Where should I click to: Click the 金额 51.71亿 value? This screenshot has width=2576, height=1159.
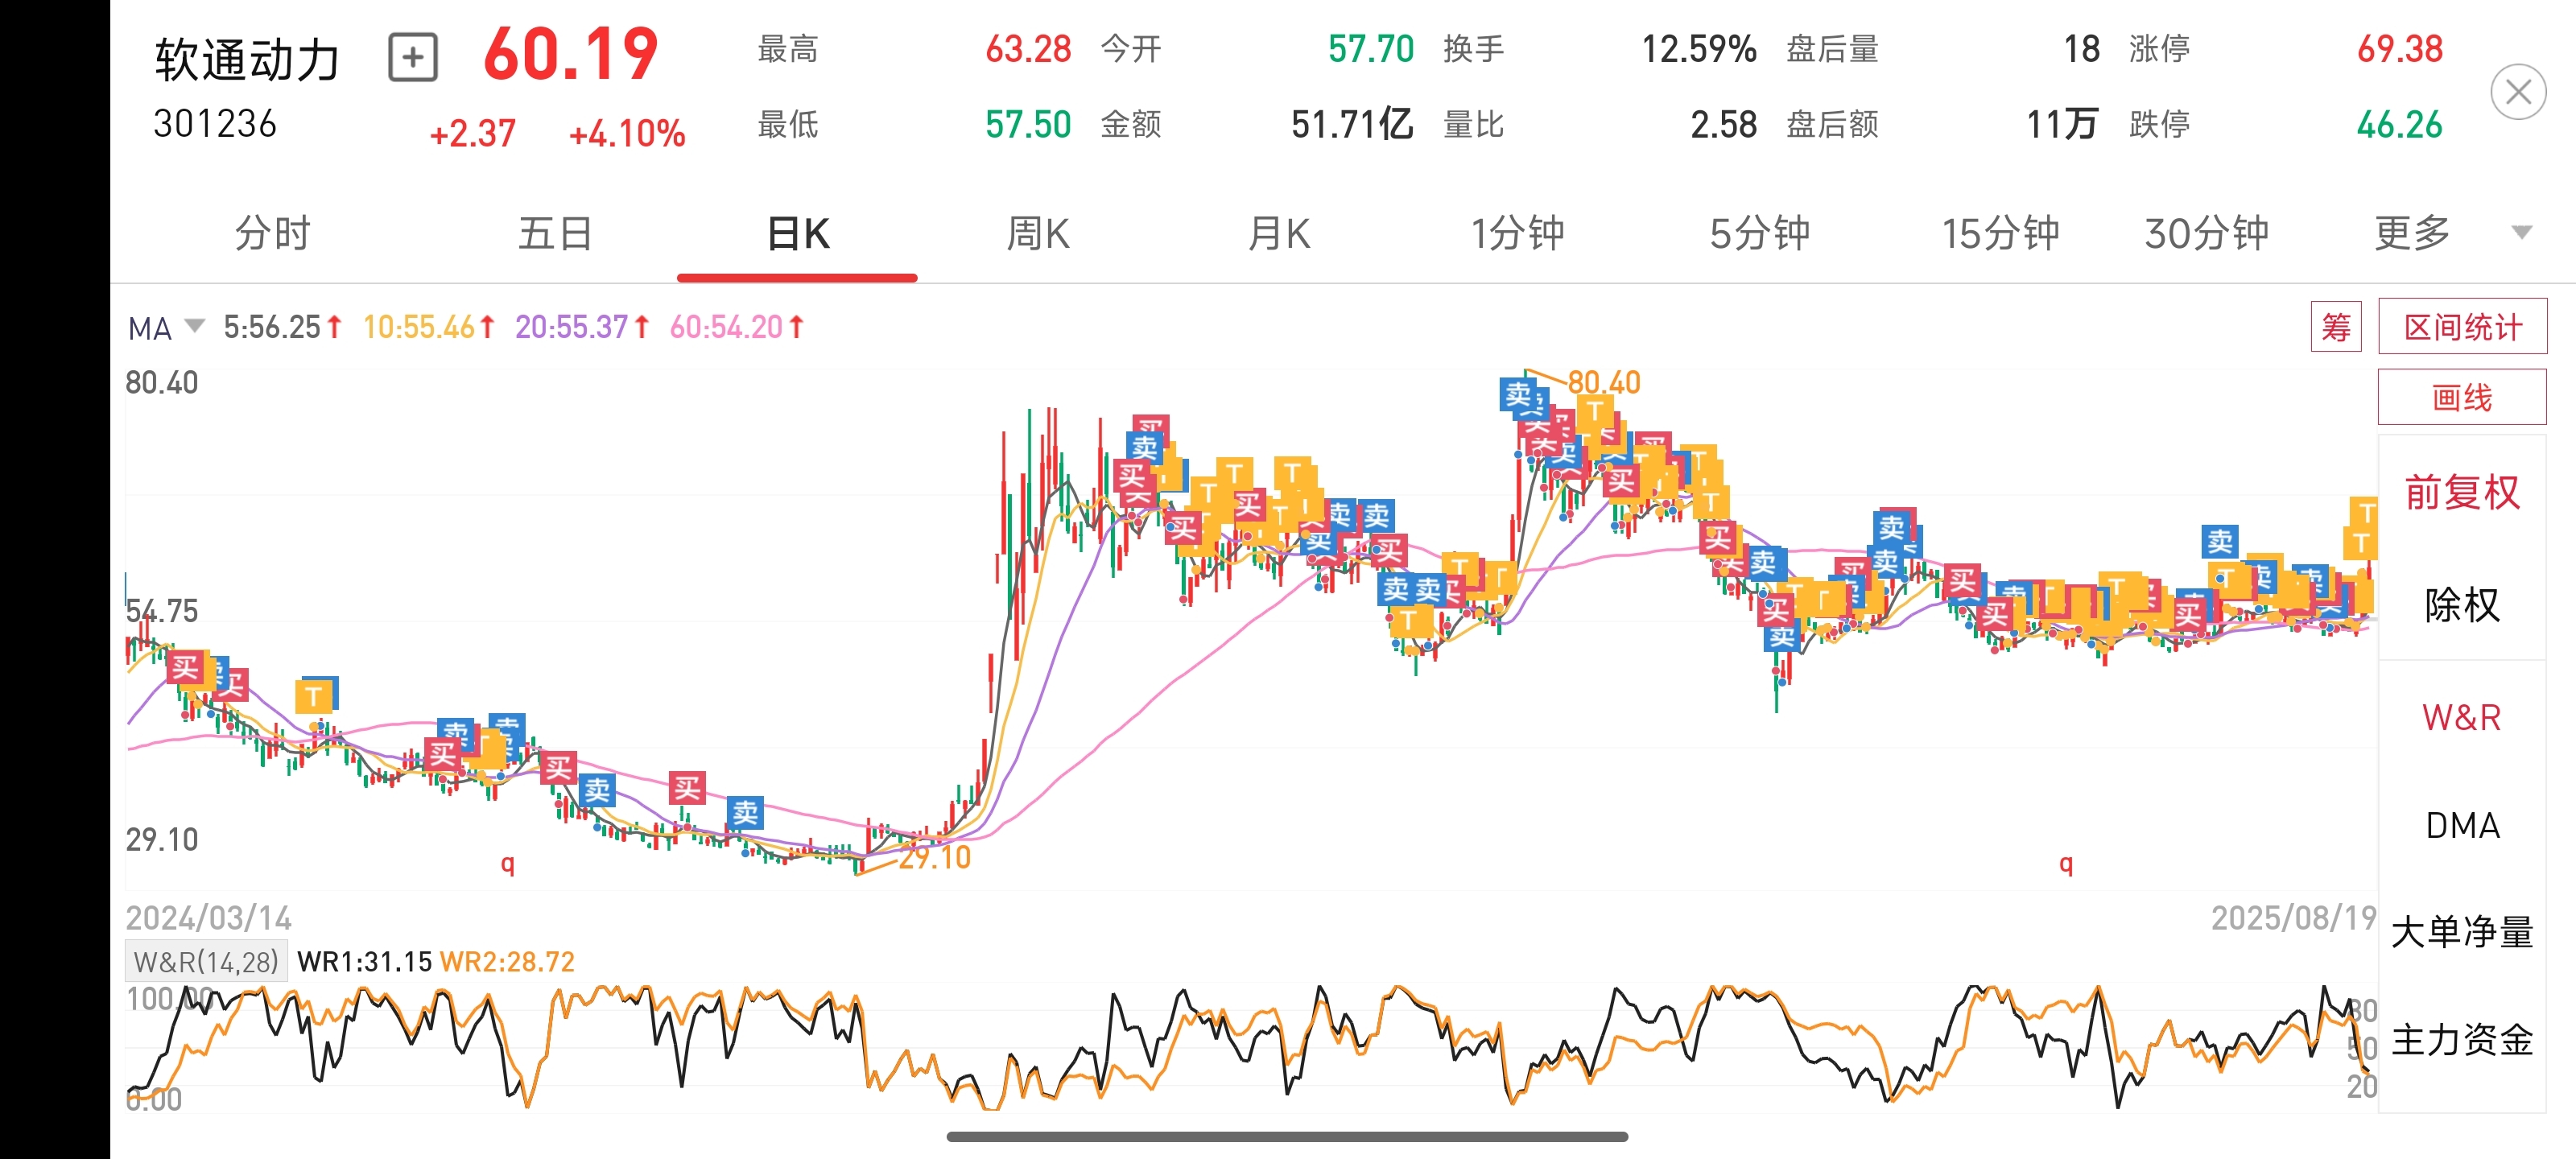click(x=1352, y=124)
